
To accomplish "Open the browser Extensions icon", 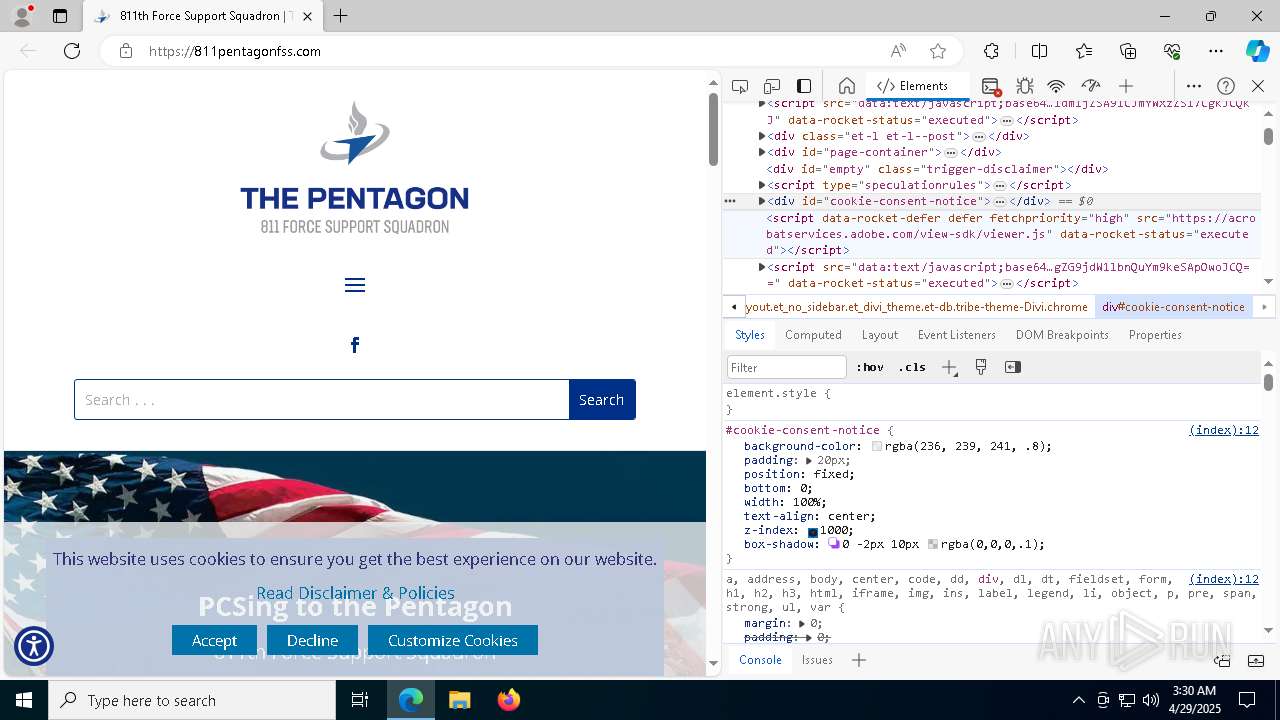I will click(x=991, y=51).
